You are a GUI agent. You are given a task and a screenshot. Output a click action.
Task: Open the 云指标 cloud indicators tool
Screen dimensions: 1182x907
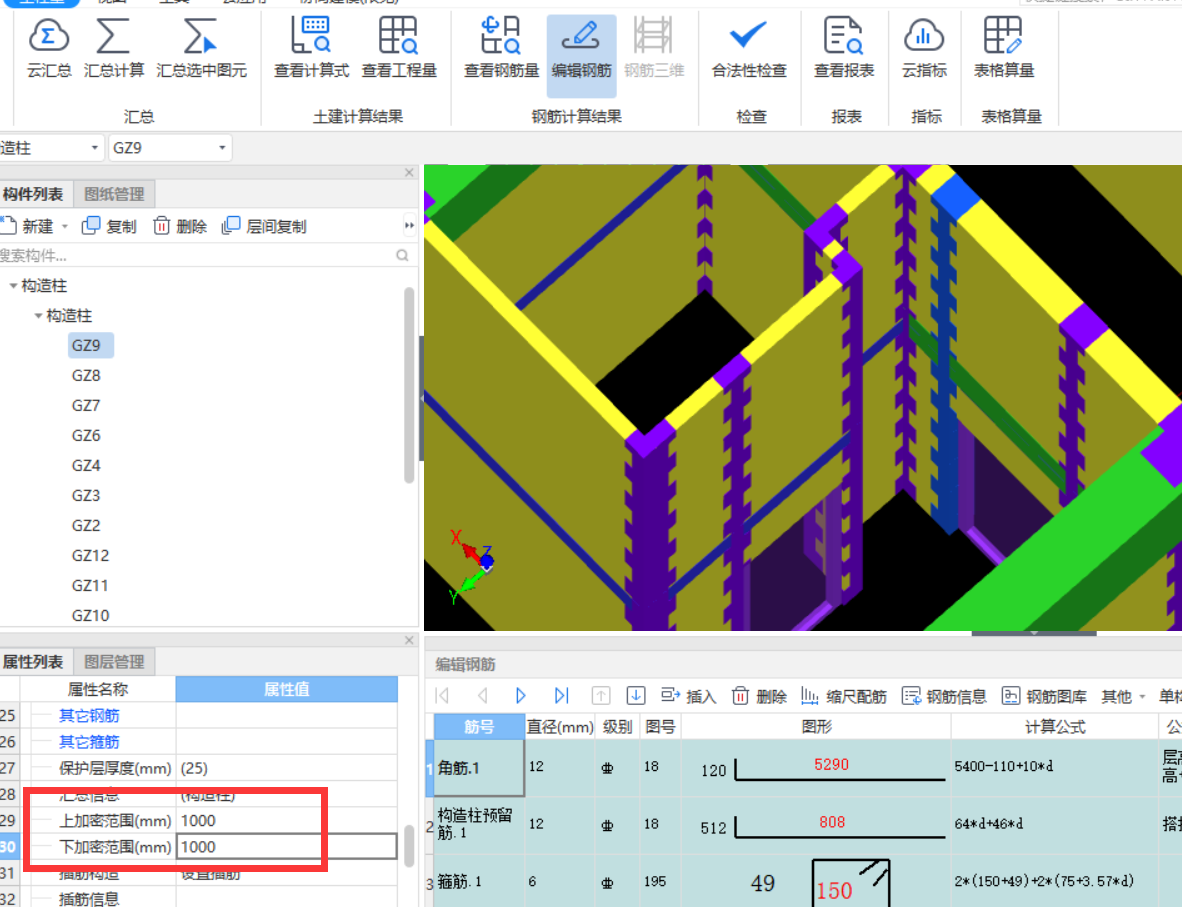click(x=924, y=50)
